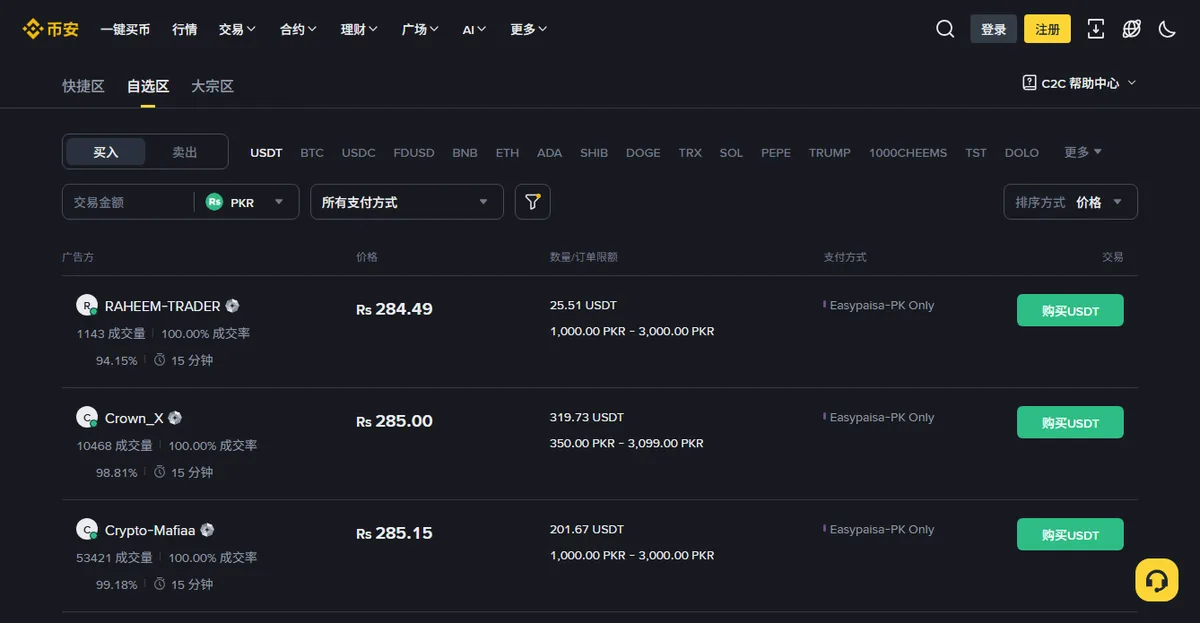Click clock icon in Crypto-Mafiaa row
Screen dimensions: 1200x623
pyautogui.click(x=159, y=584)
